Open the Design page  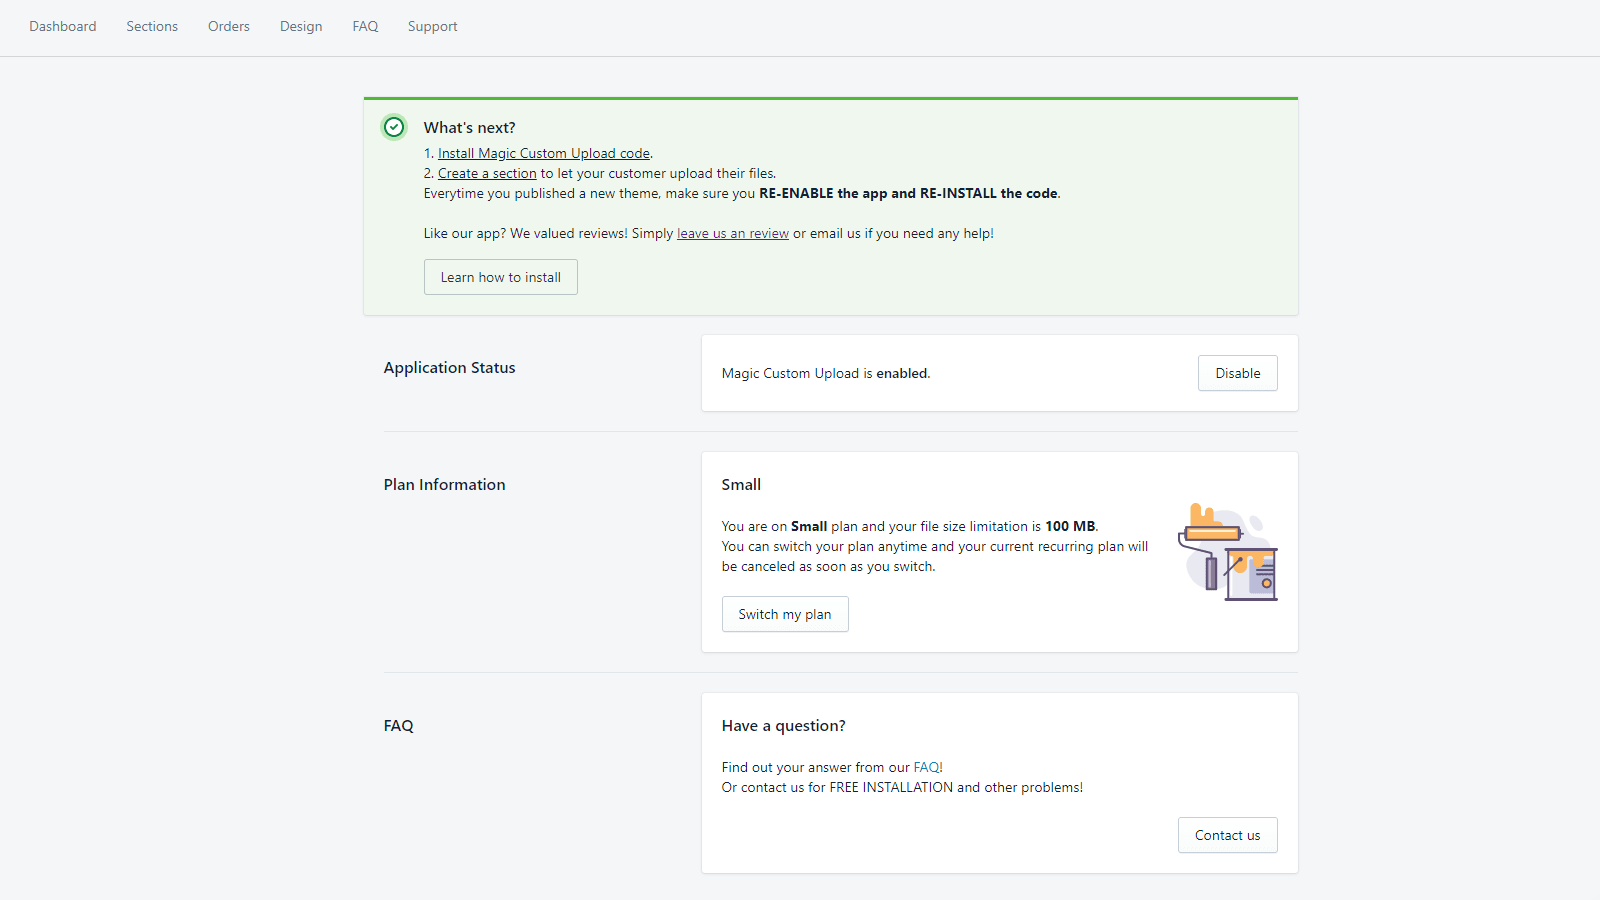300,26
